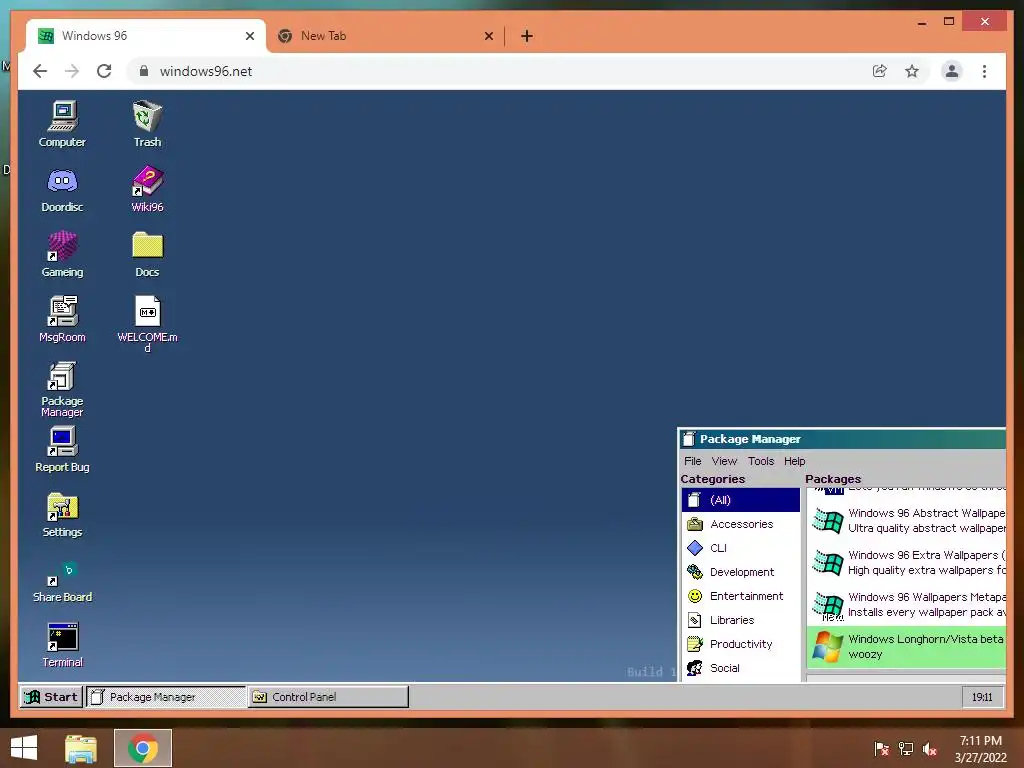Open the File menu in Package Manager

pyautogui.click(x=692, y=461)
